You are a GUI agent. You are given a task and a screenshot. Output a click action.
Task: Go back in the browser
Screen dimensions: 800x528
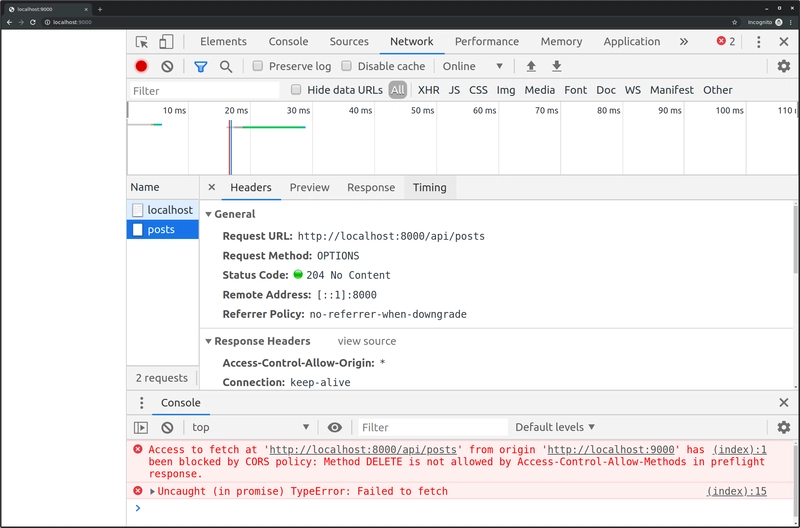9,22
